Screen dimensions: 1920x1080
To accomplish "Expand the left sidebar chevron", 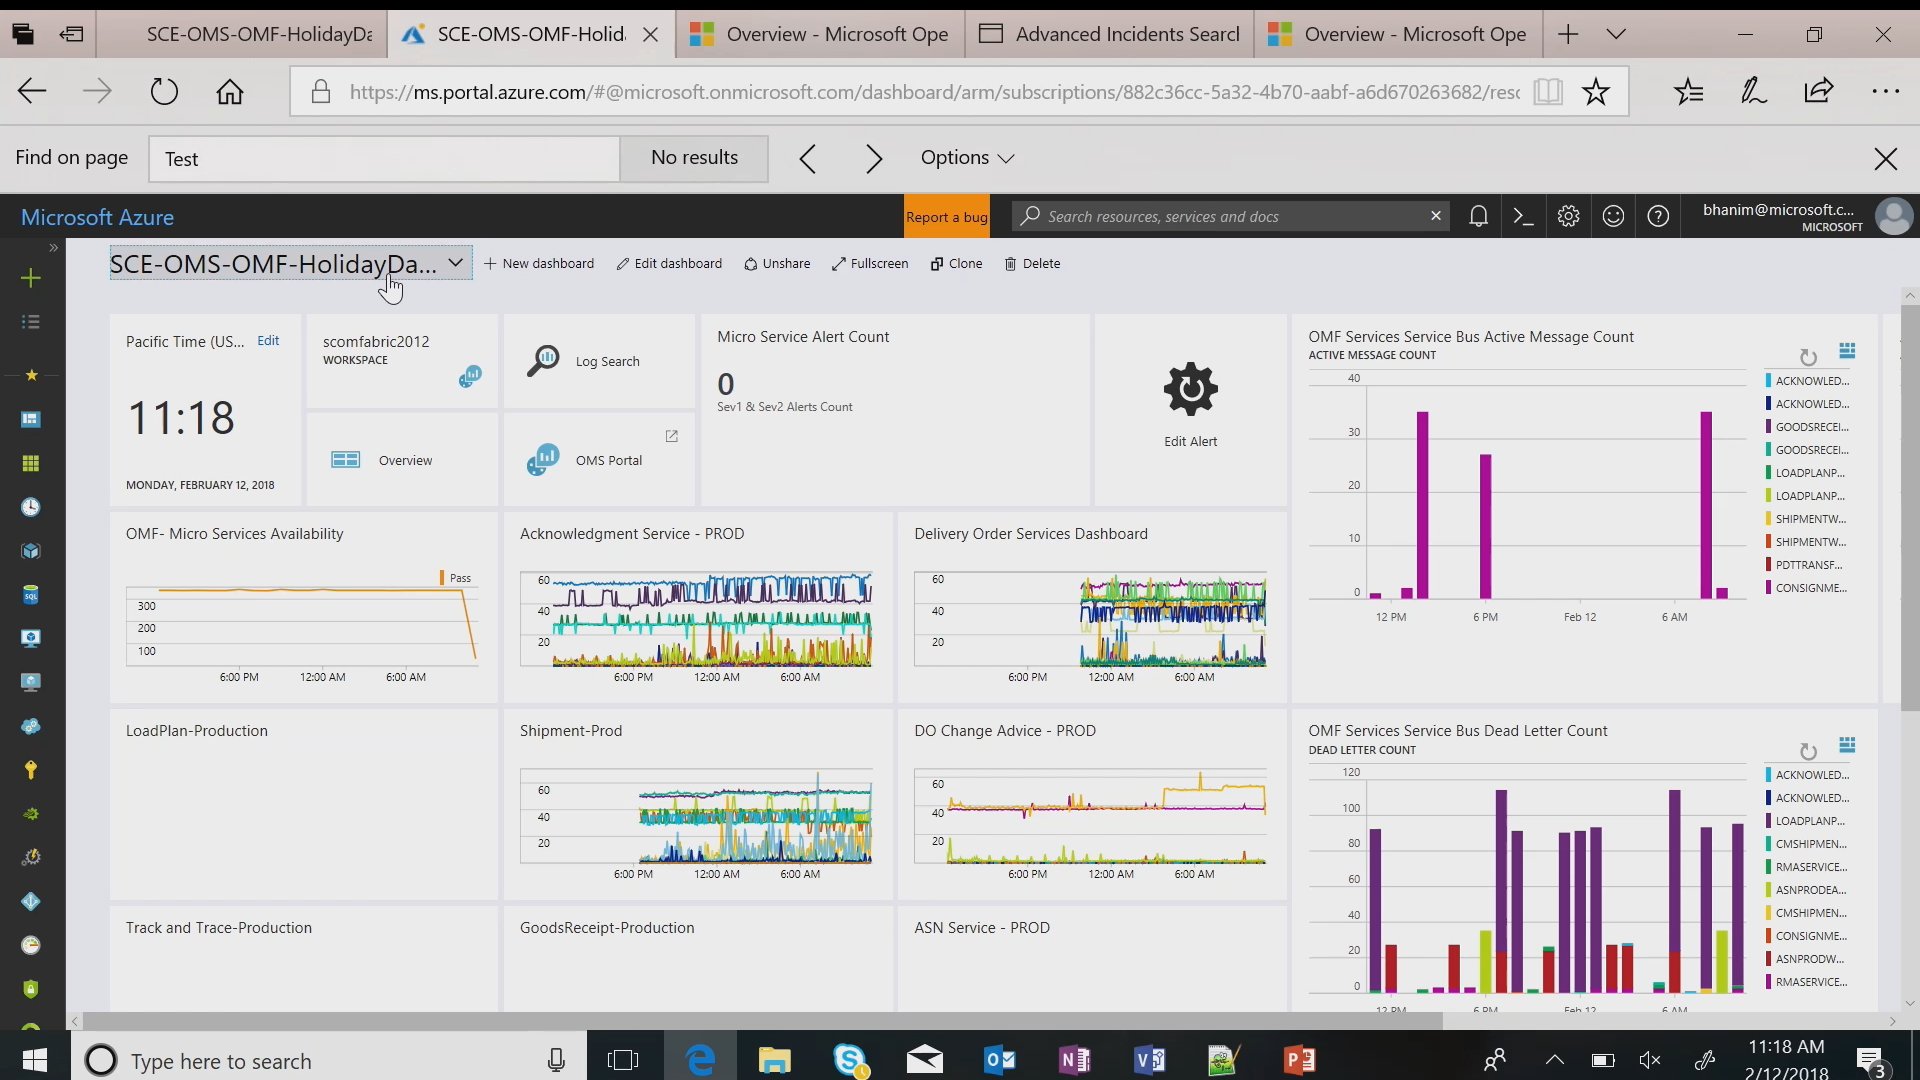I will point(53,247).
